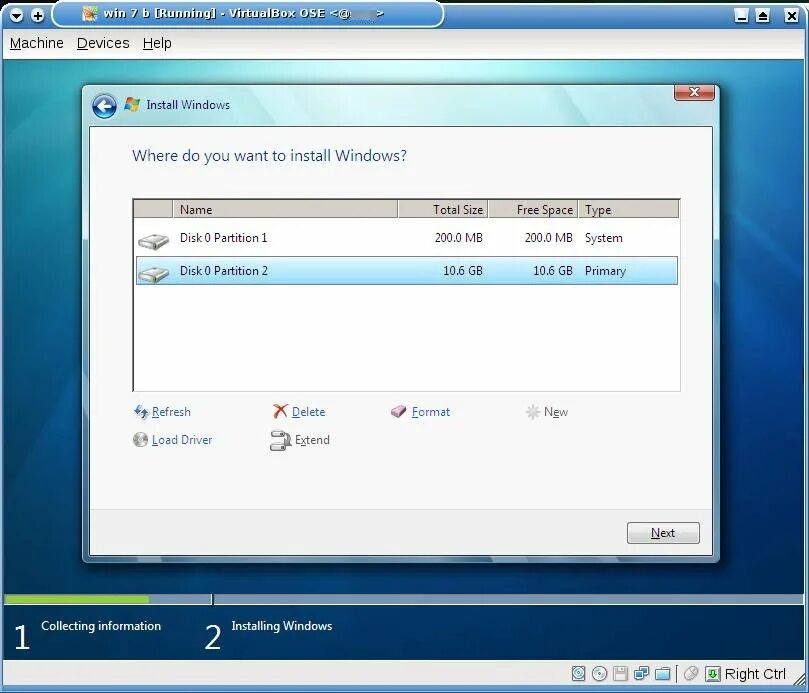The width and height of the screenshot is (809, 693).
Task: Click the hard disk activity status icon
Action: [x=578, y=673]
